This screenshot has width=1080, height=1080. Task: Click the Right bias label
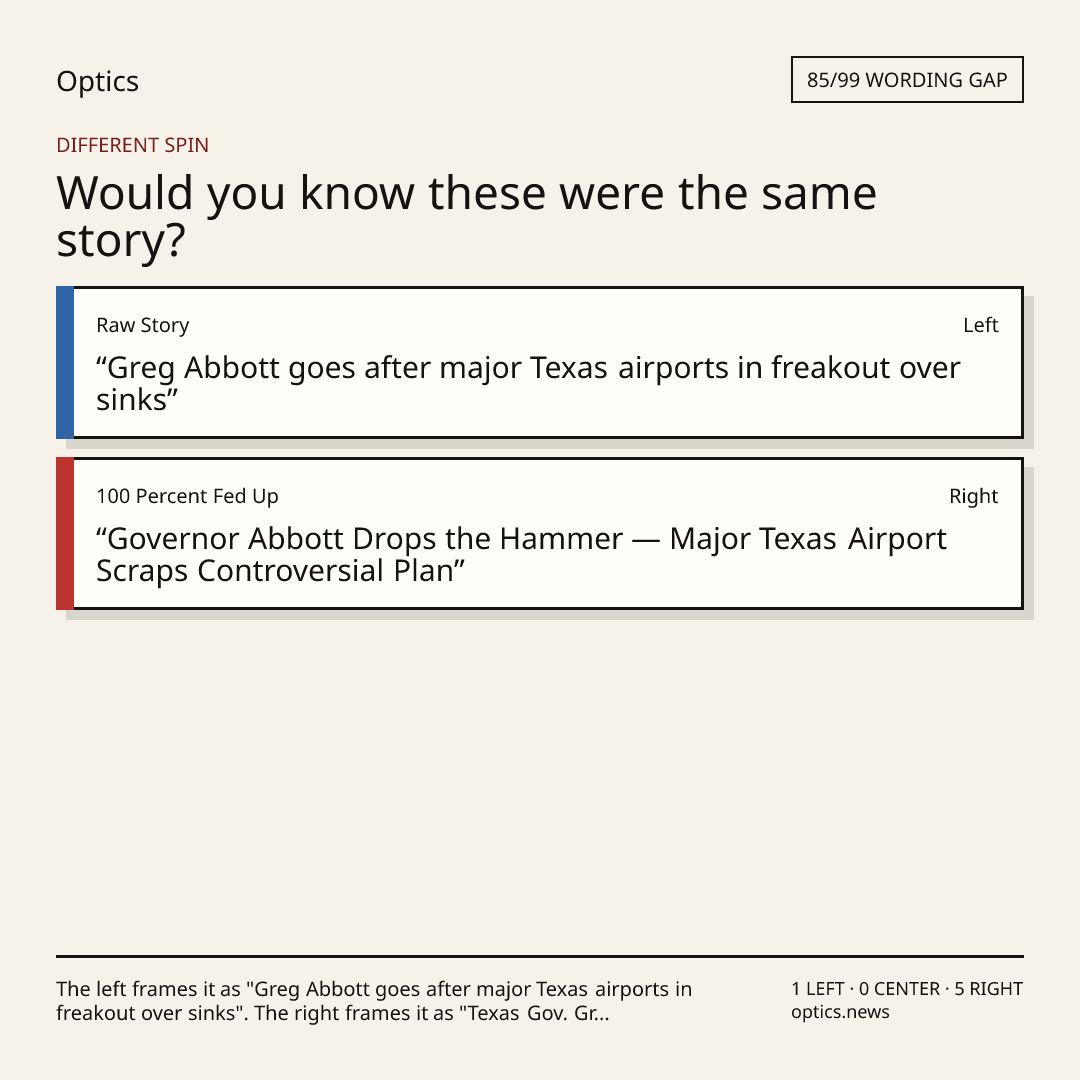pos(973,496)
